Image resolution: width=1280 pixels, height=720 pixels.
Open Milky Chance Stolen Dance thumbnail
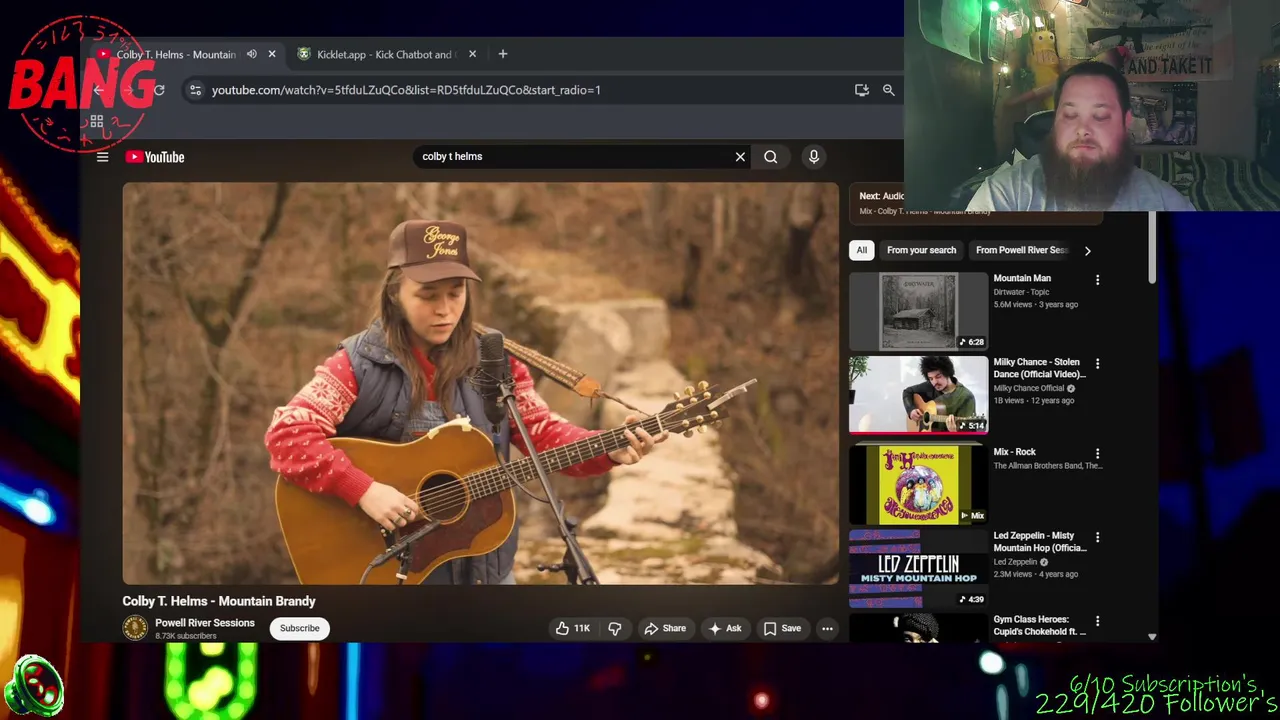pos(918,395)
